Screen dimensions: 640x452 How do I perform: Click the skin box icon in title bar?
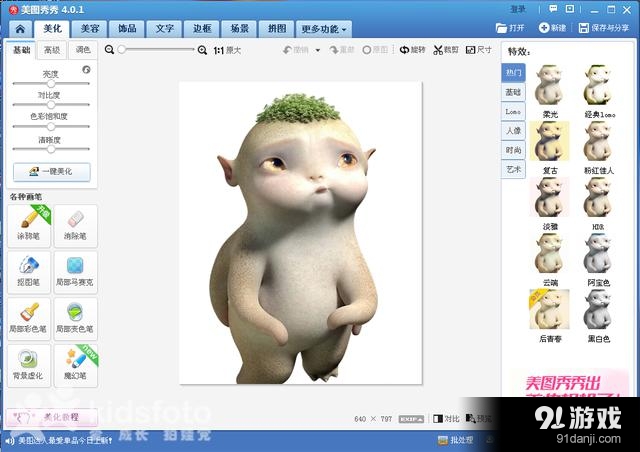click(x=570, y=9)
